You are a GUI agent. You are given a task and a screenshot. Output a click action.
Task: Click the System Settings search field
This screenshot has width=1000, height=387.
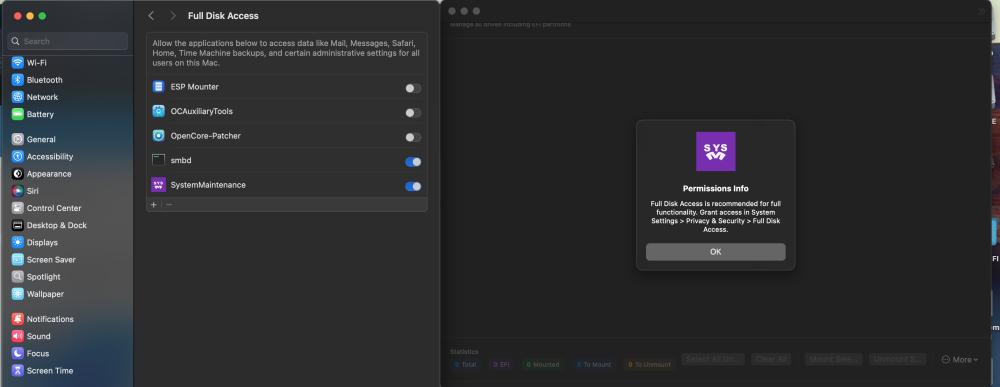point(68,41)
